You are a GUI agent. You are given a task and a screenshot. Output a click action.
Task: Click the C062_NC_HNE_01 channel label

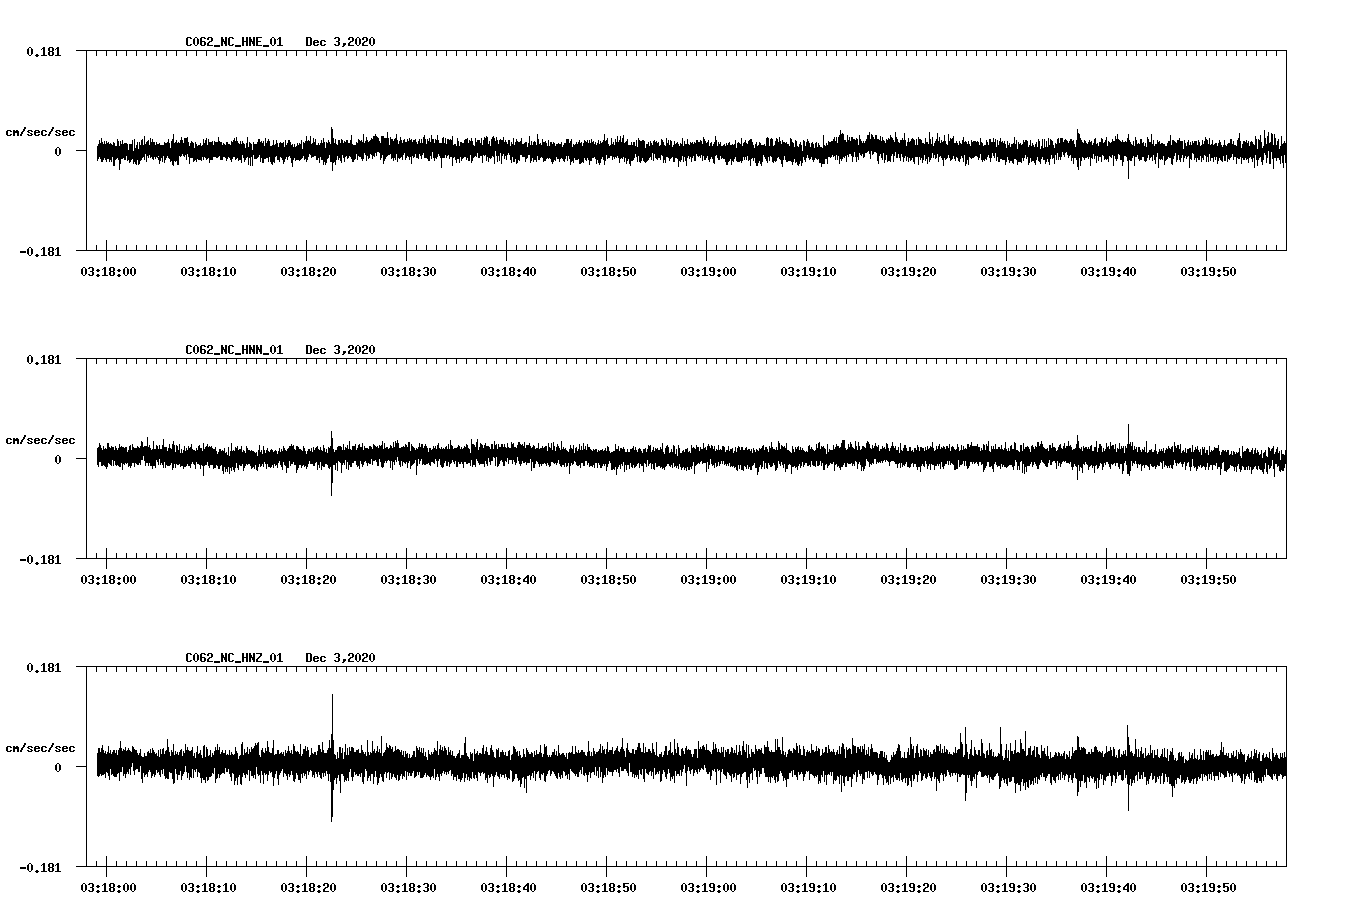tap(232, 42)
